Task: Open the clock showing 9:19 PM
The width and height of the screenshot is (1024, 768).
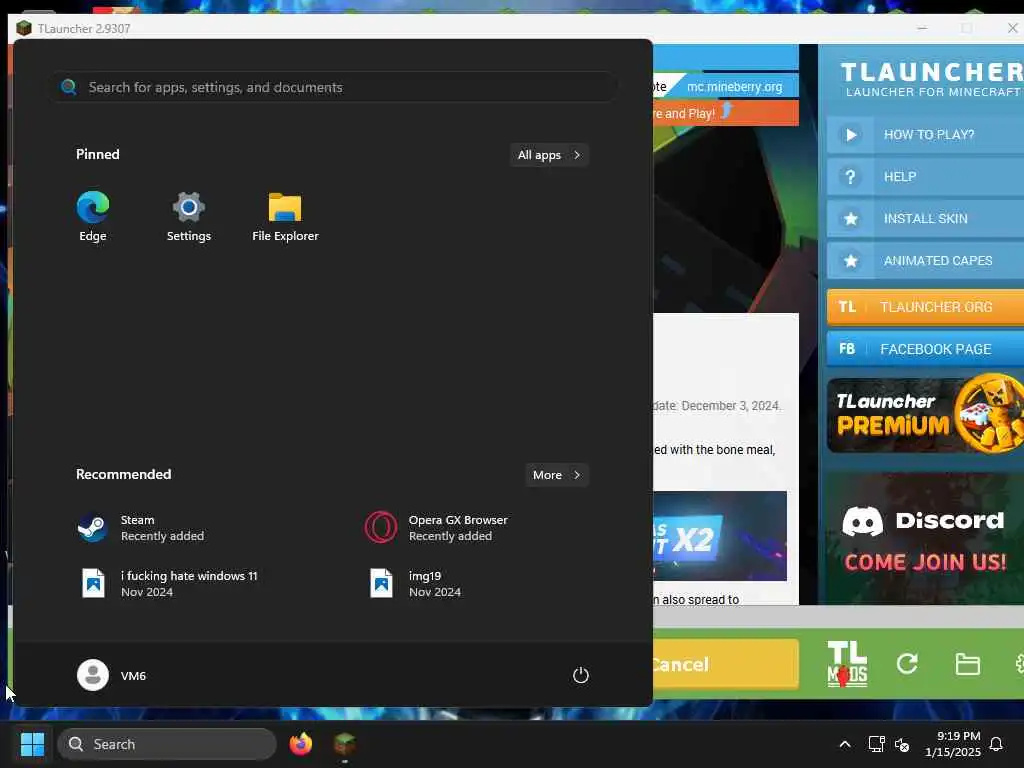Action: 953,744
